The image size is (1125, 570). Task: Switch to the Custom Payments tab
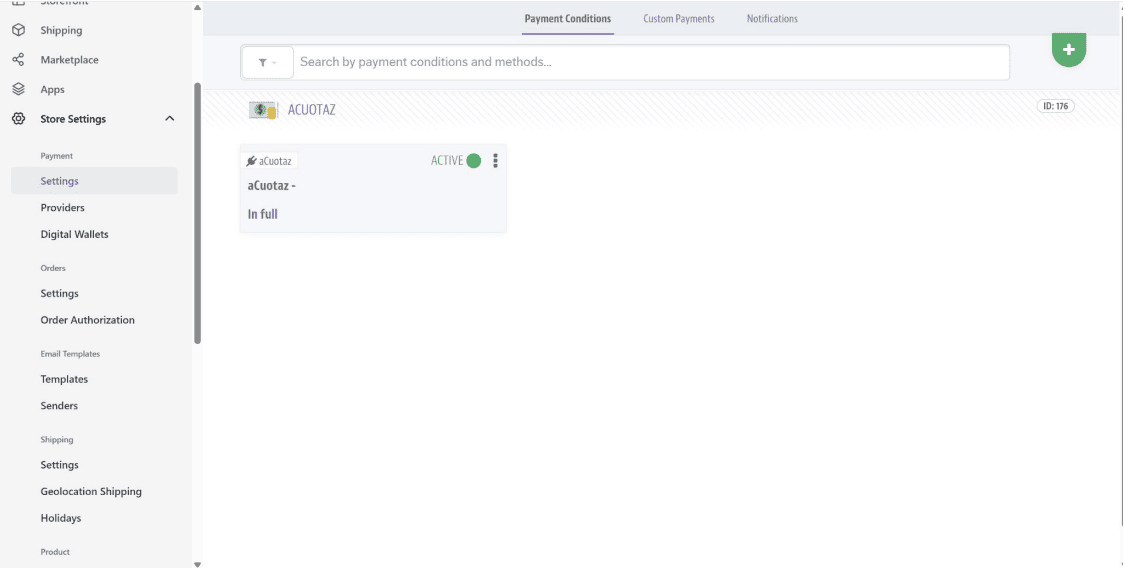click(x=679, y=19)
